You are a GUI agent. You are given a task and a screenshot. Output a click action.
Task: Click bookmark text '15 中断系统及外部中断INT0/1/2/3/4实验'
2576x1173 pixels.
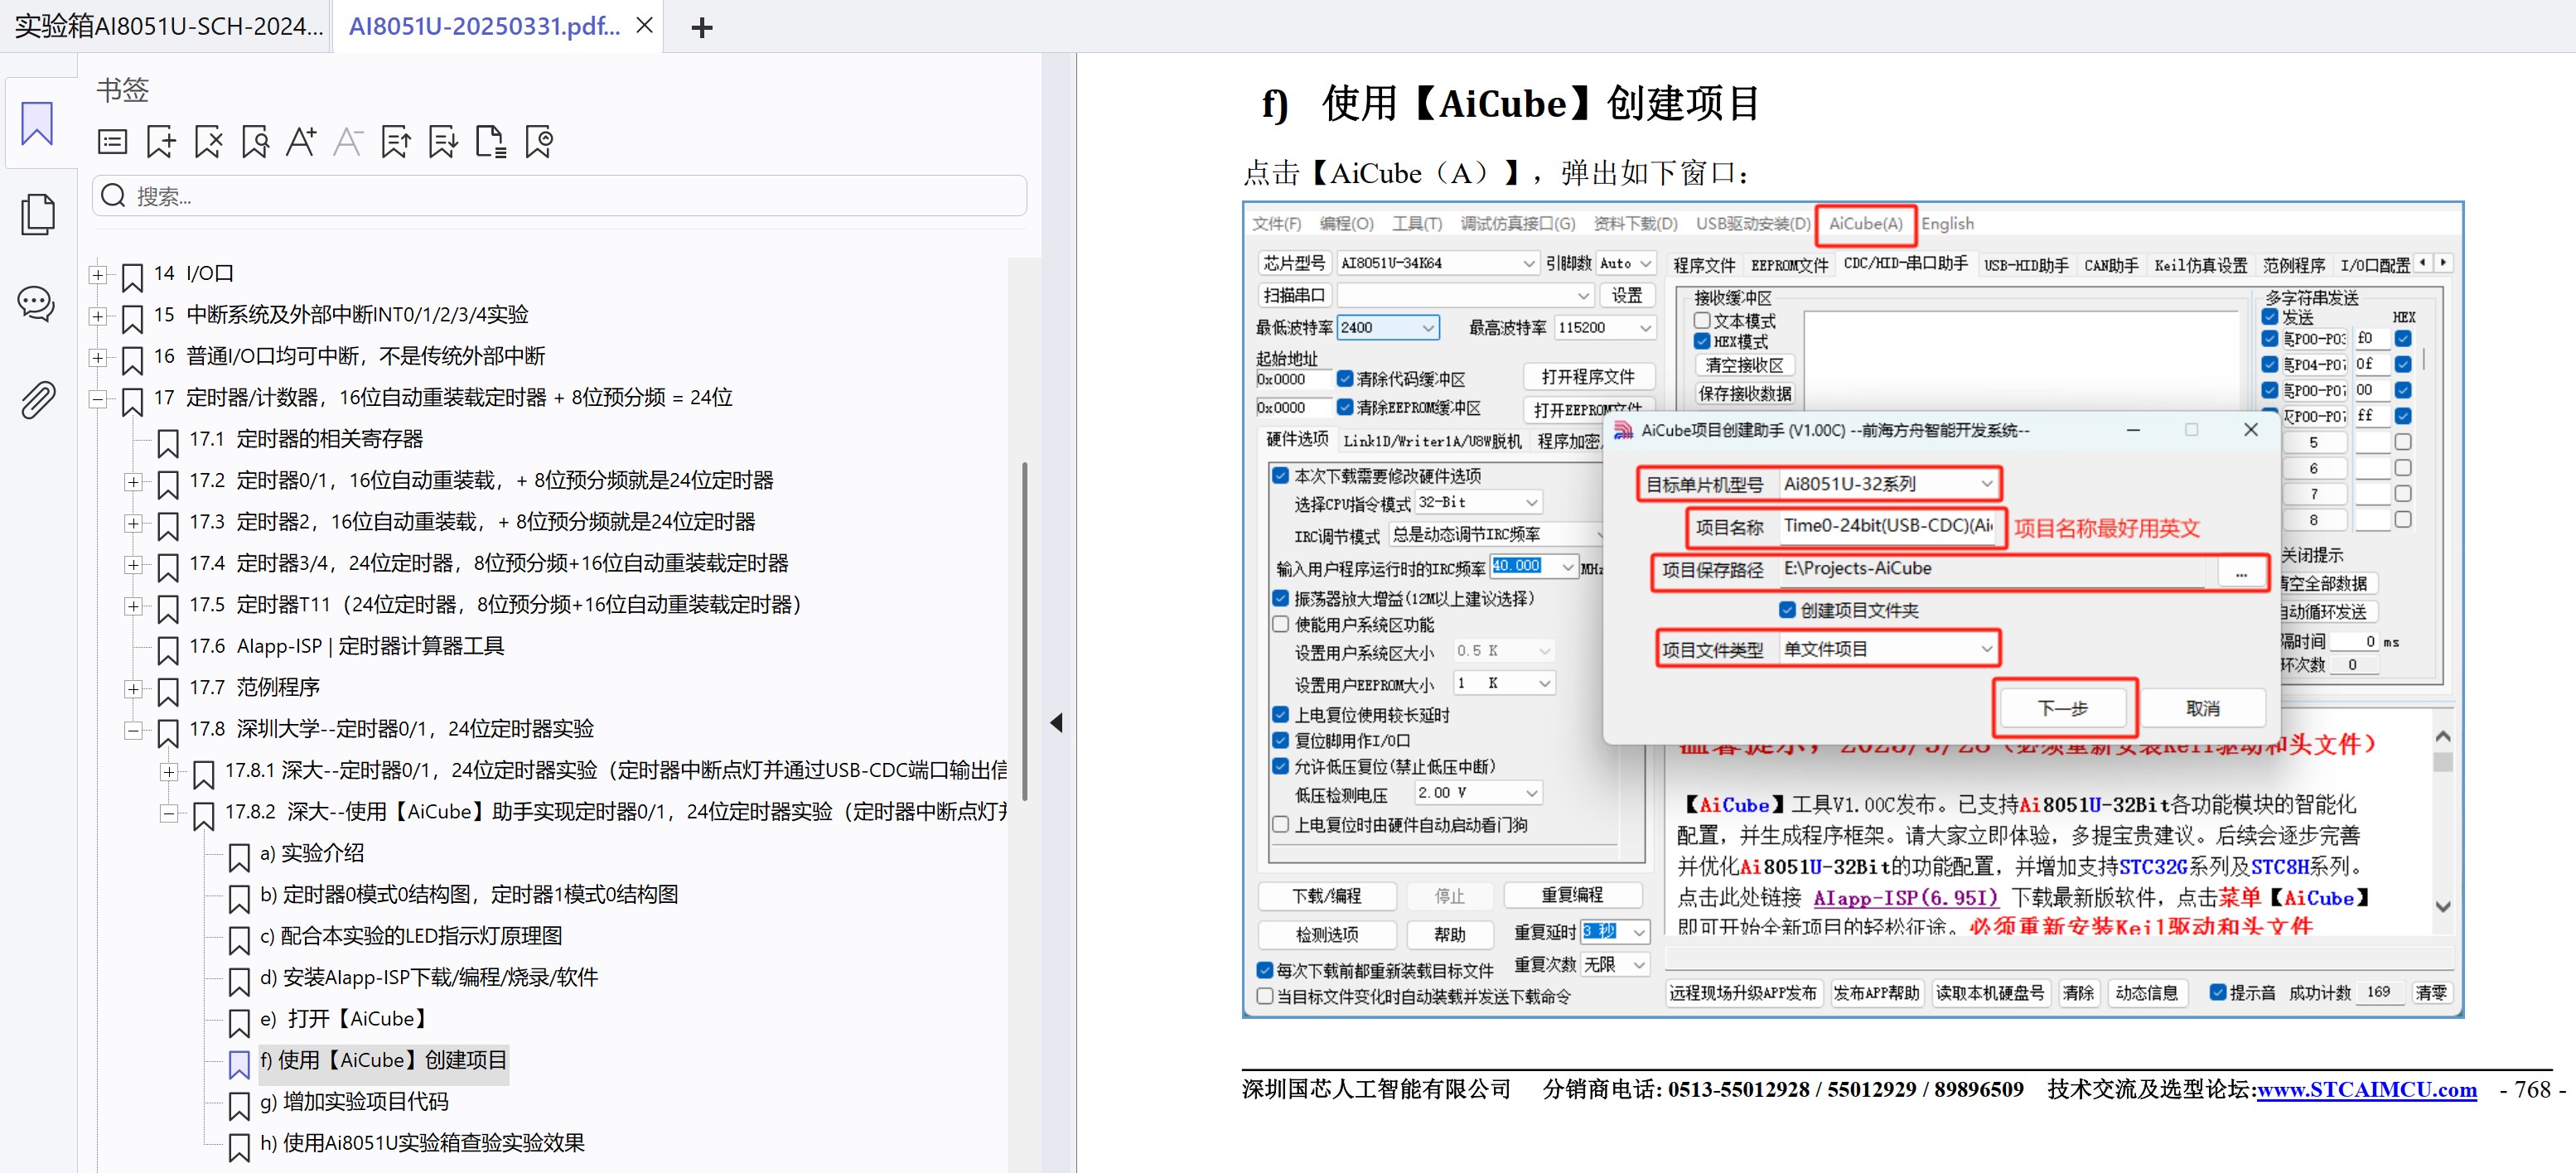[341, 315]
